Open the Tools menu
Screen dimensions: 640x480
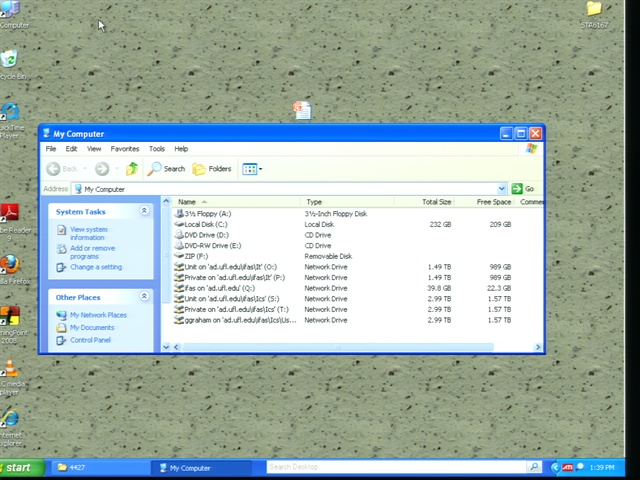157,149
